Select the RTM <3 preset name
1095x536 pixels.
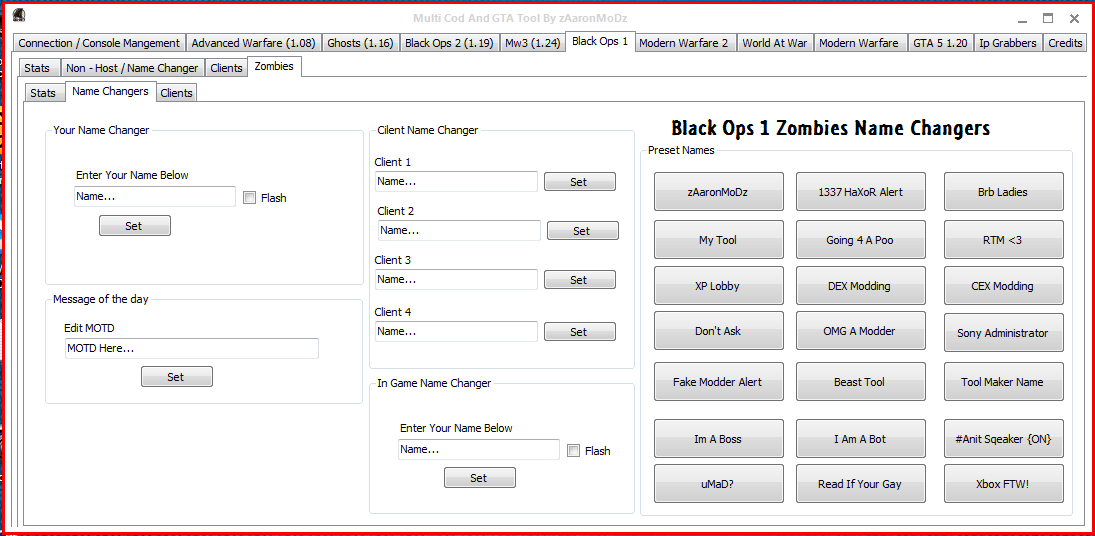click(1003, 239)
